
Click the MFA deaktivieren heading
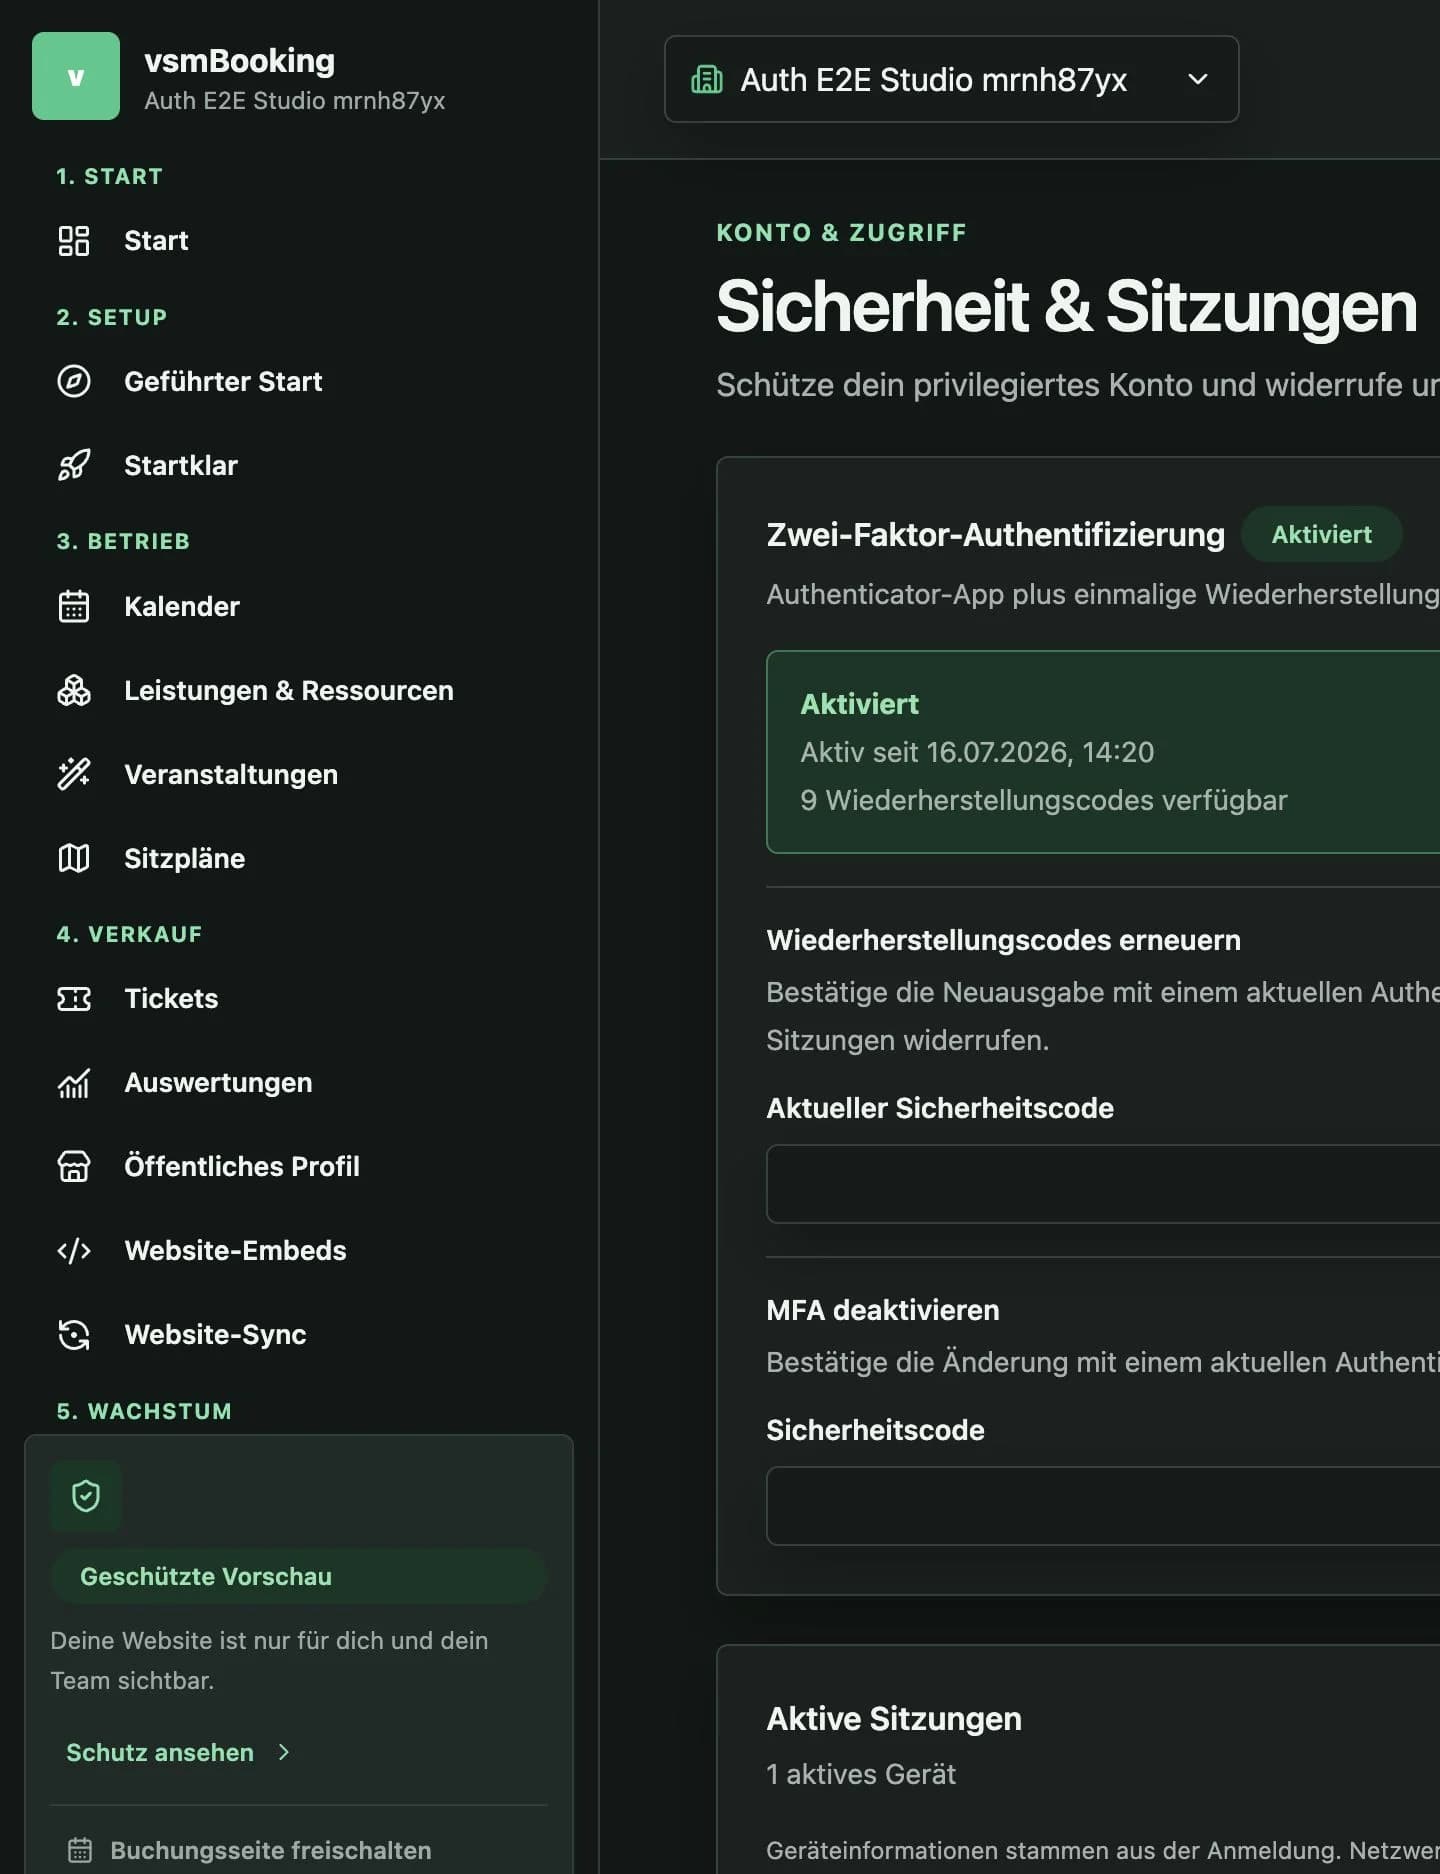pos(883,1310)
